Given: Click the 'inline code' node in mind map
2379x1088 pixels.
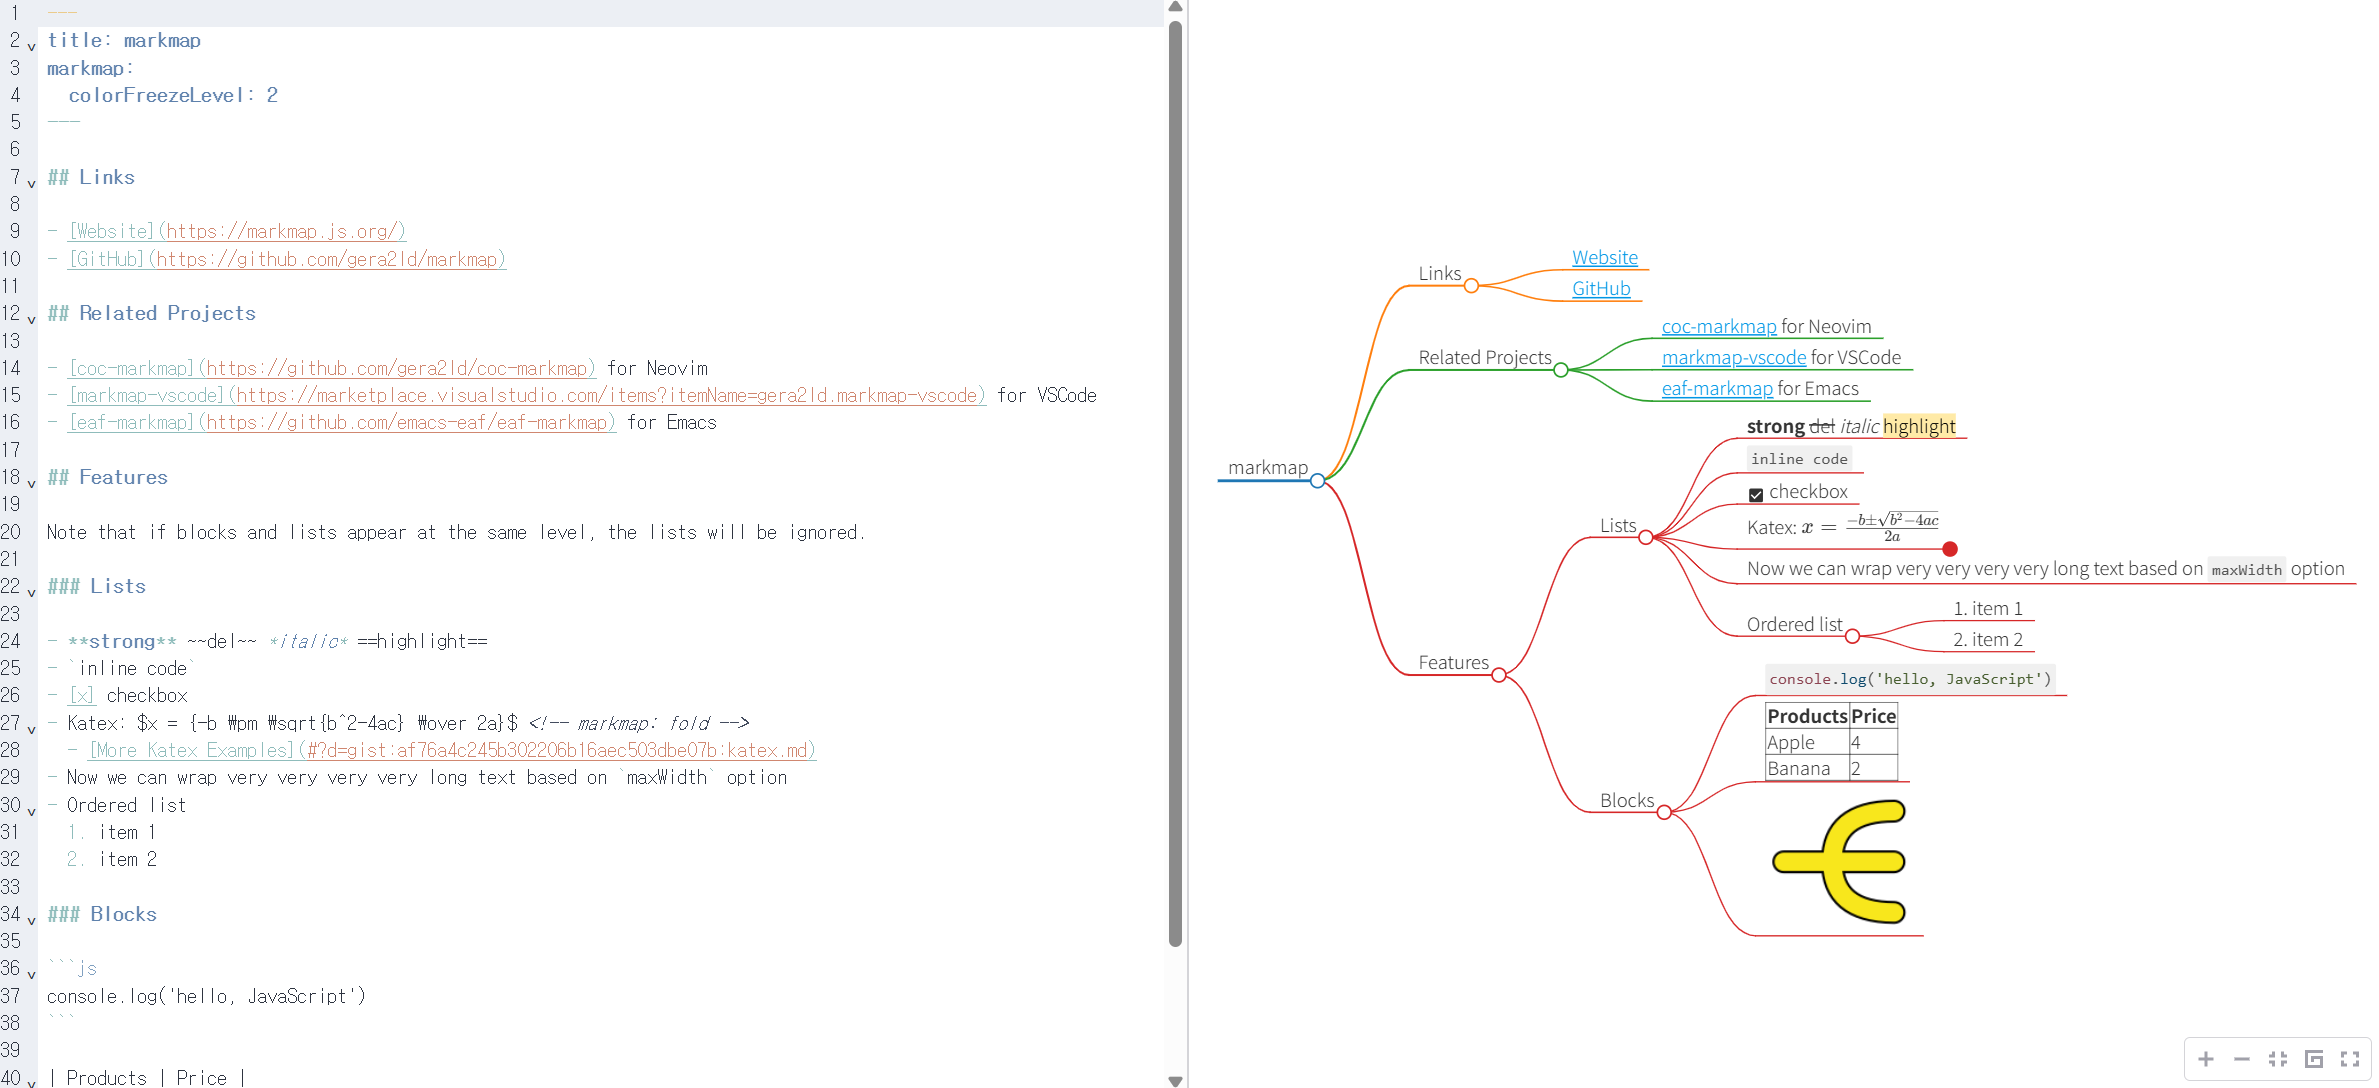Looking at the screenshot, I should 1799,459.
